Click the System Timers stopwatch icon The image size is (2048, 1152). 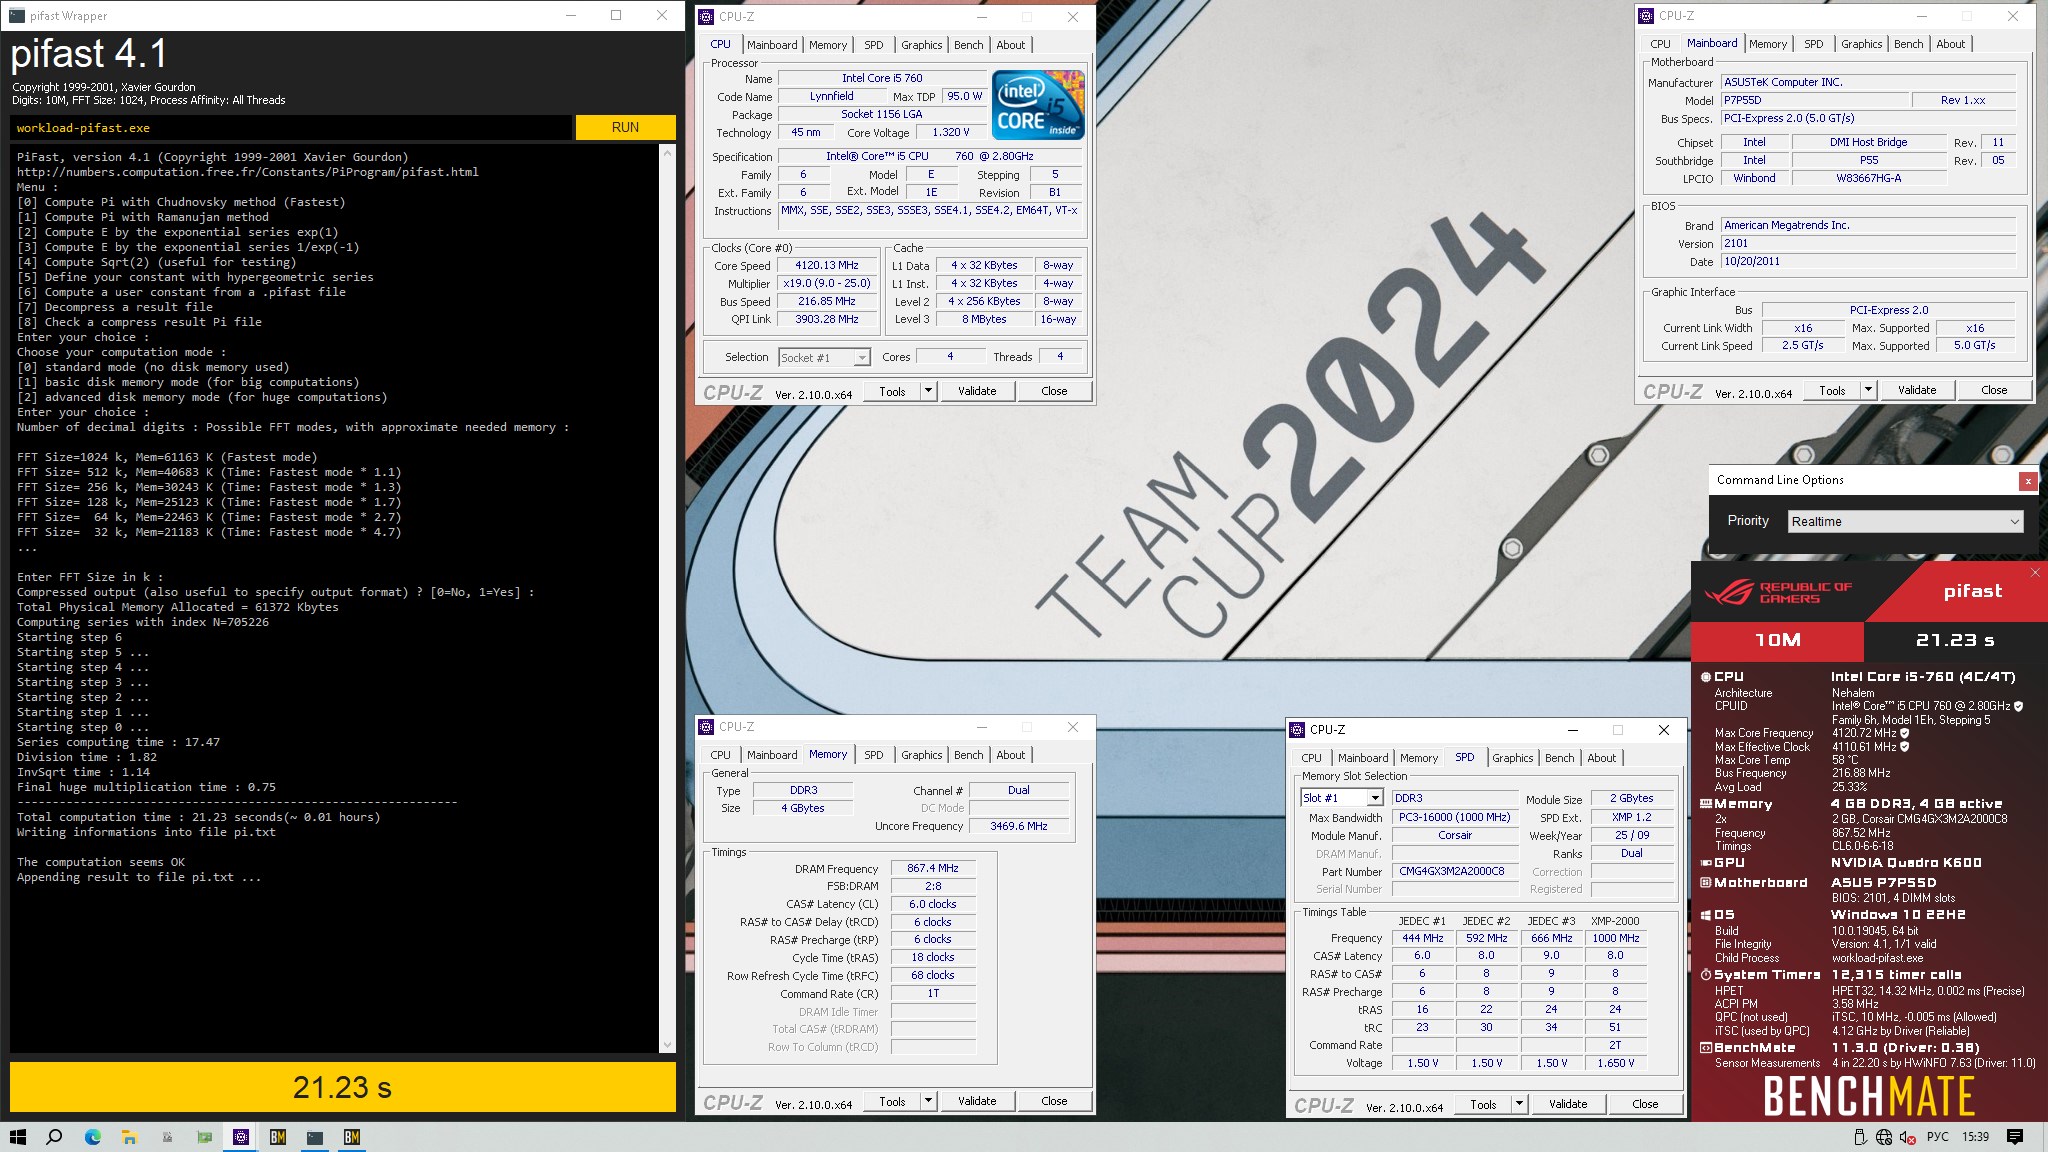1706,975
